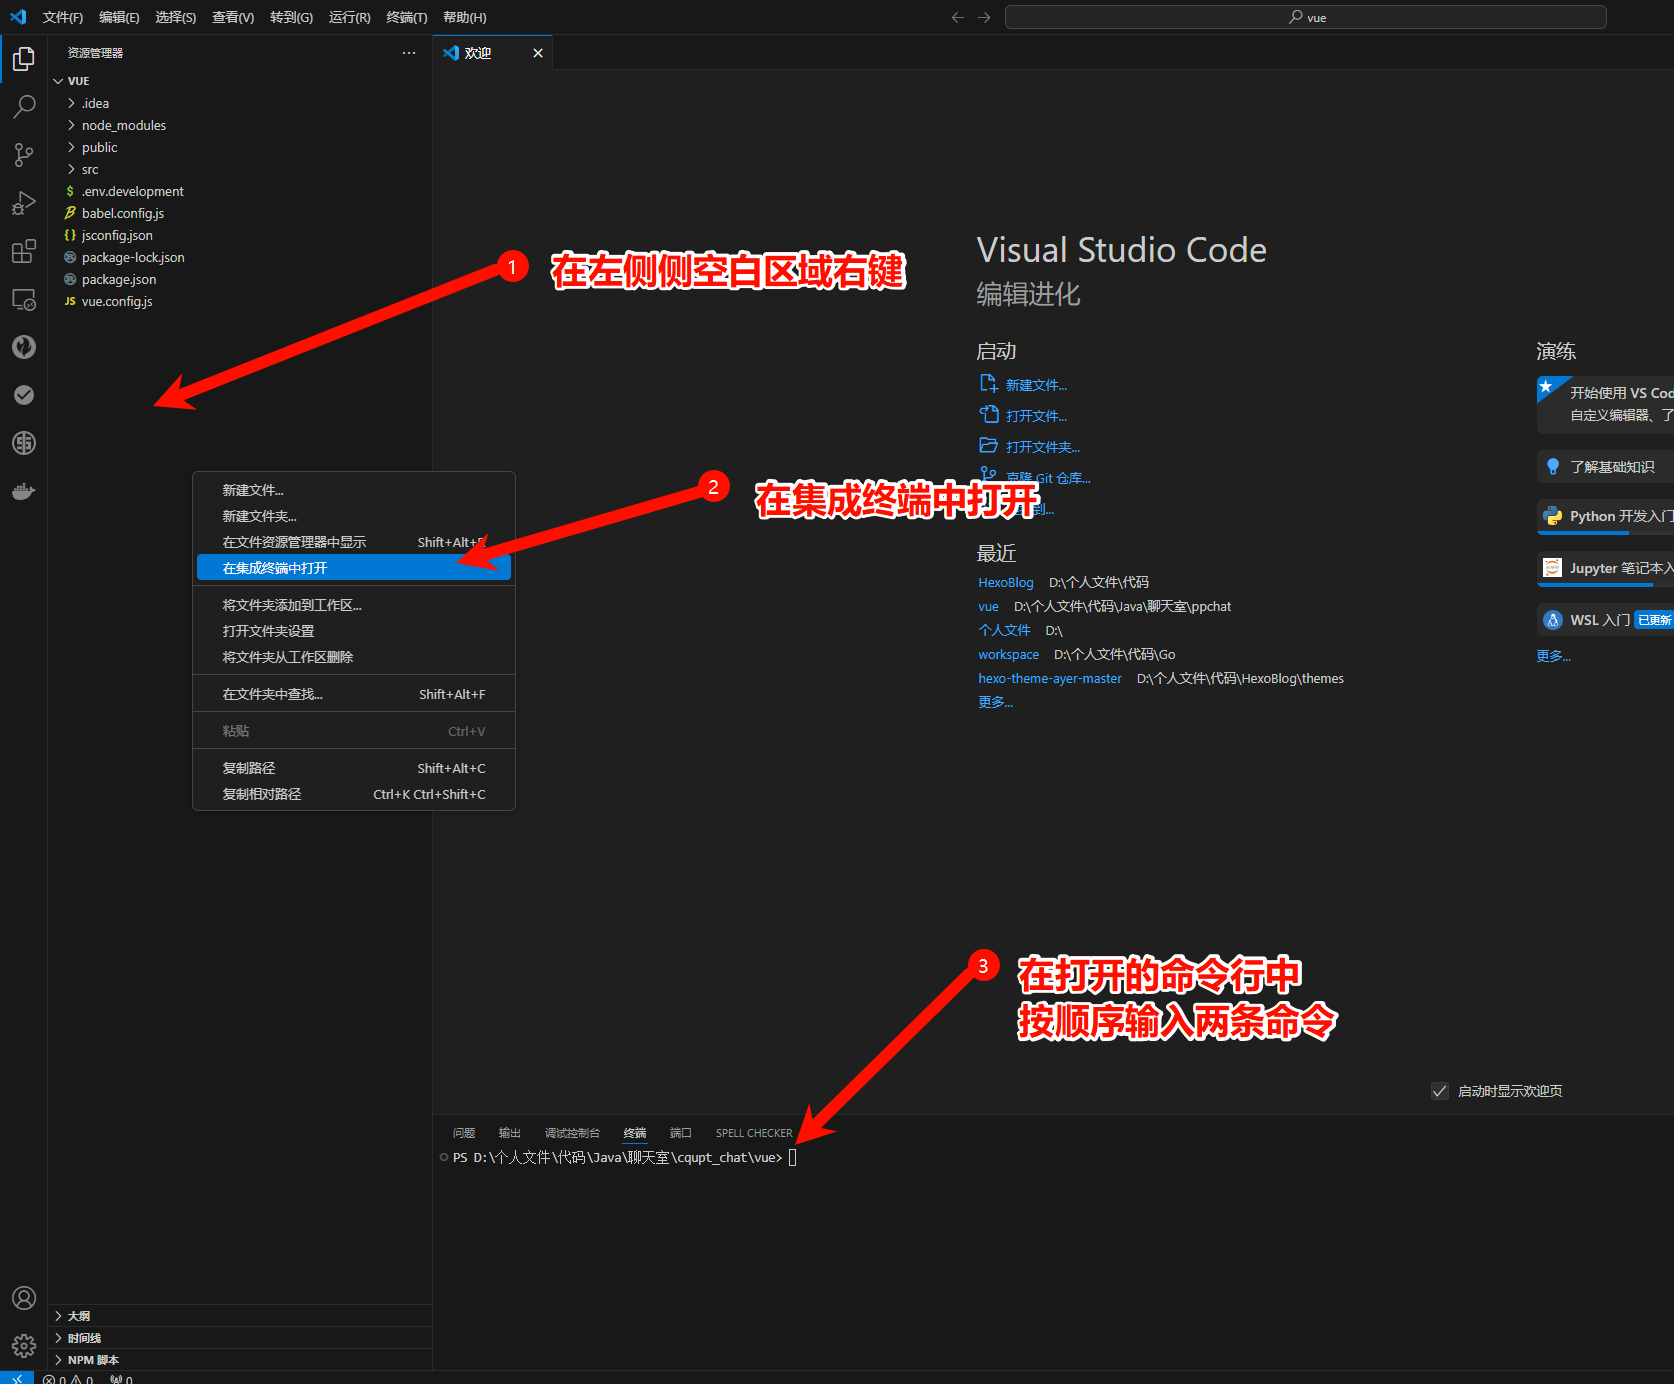Choose 在文件夹中查找... in context menu

coord(354,694)
